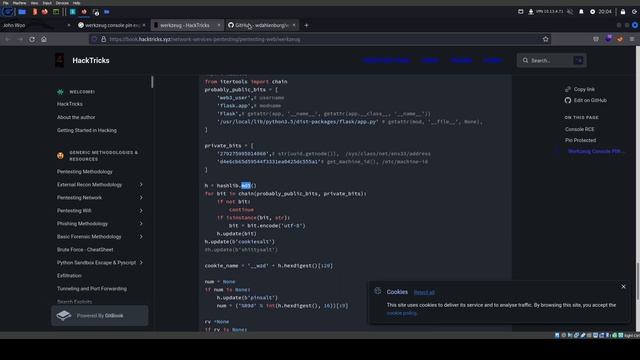
Task: Reload the current page
Action: pyautogui.click(x=32, y=39)
